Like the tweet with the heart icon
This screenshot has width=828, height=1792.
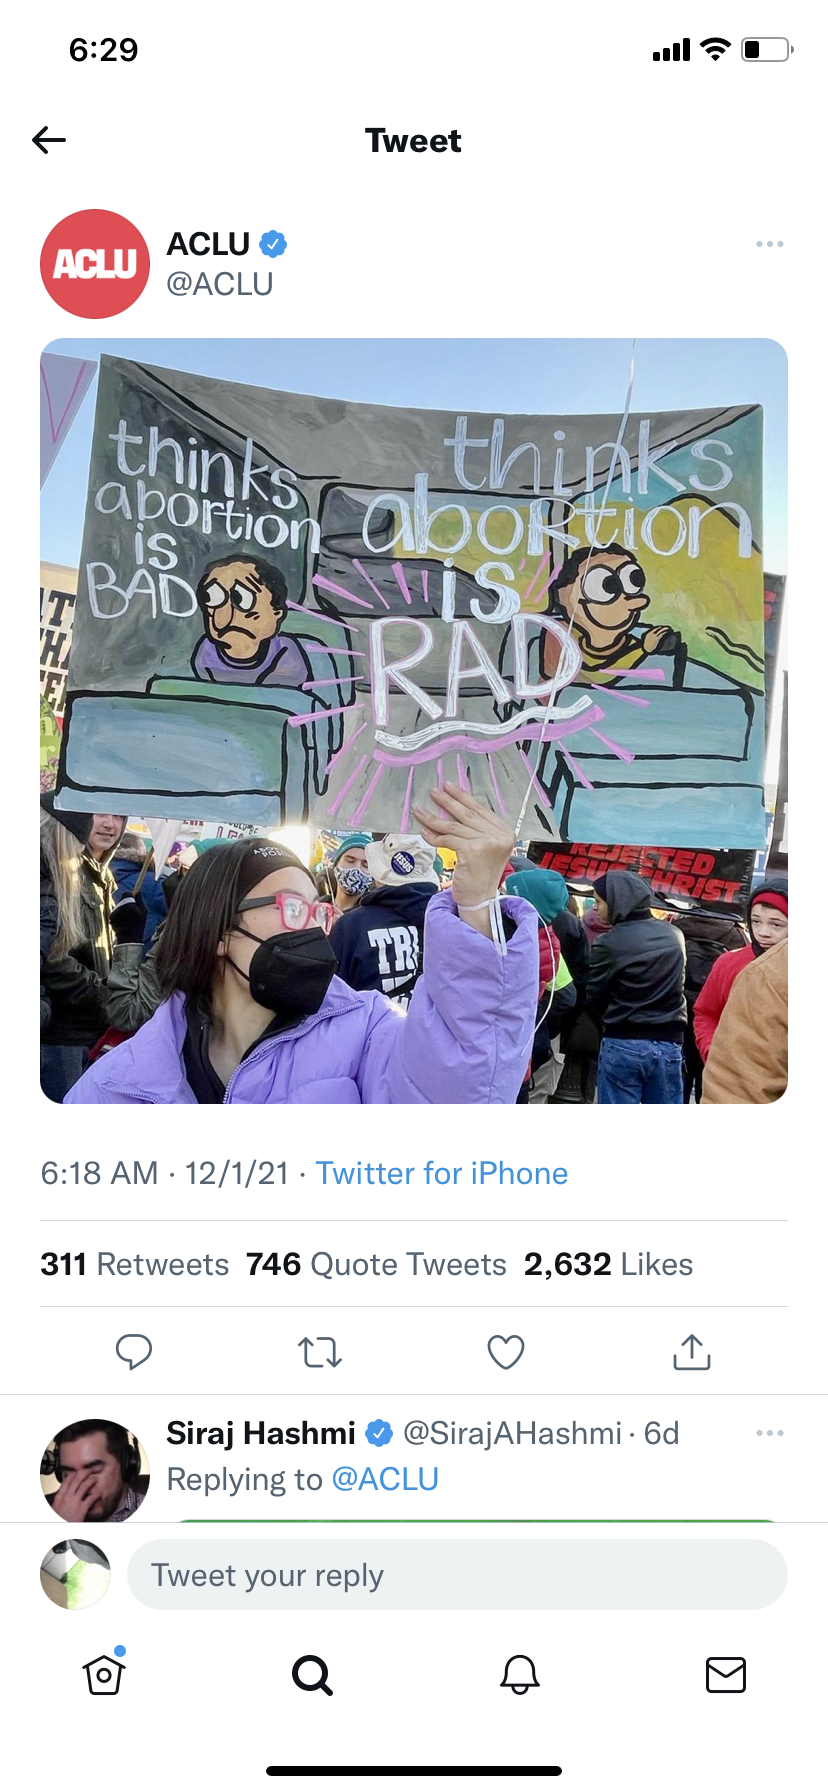pos(505,1352)
